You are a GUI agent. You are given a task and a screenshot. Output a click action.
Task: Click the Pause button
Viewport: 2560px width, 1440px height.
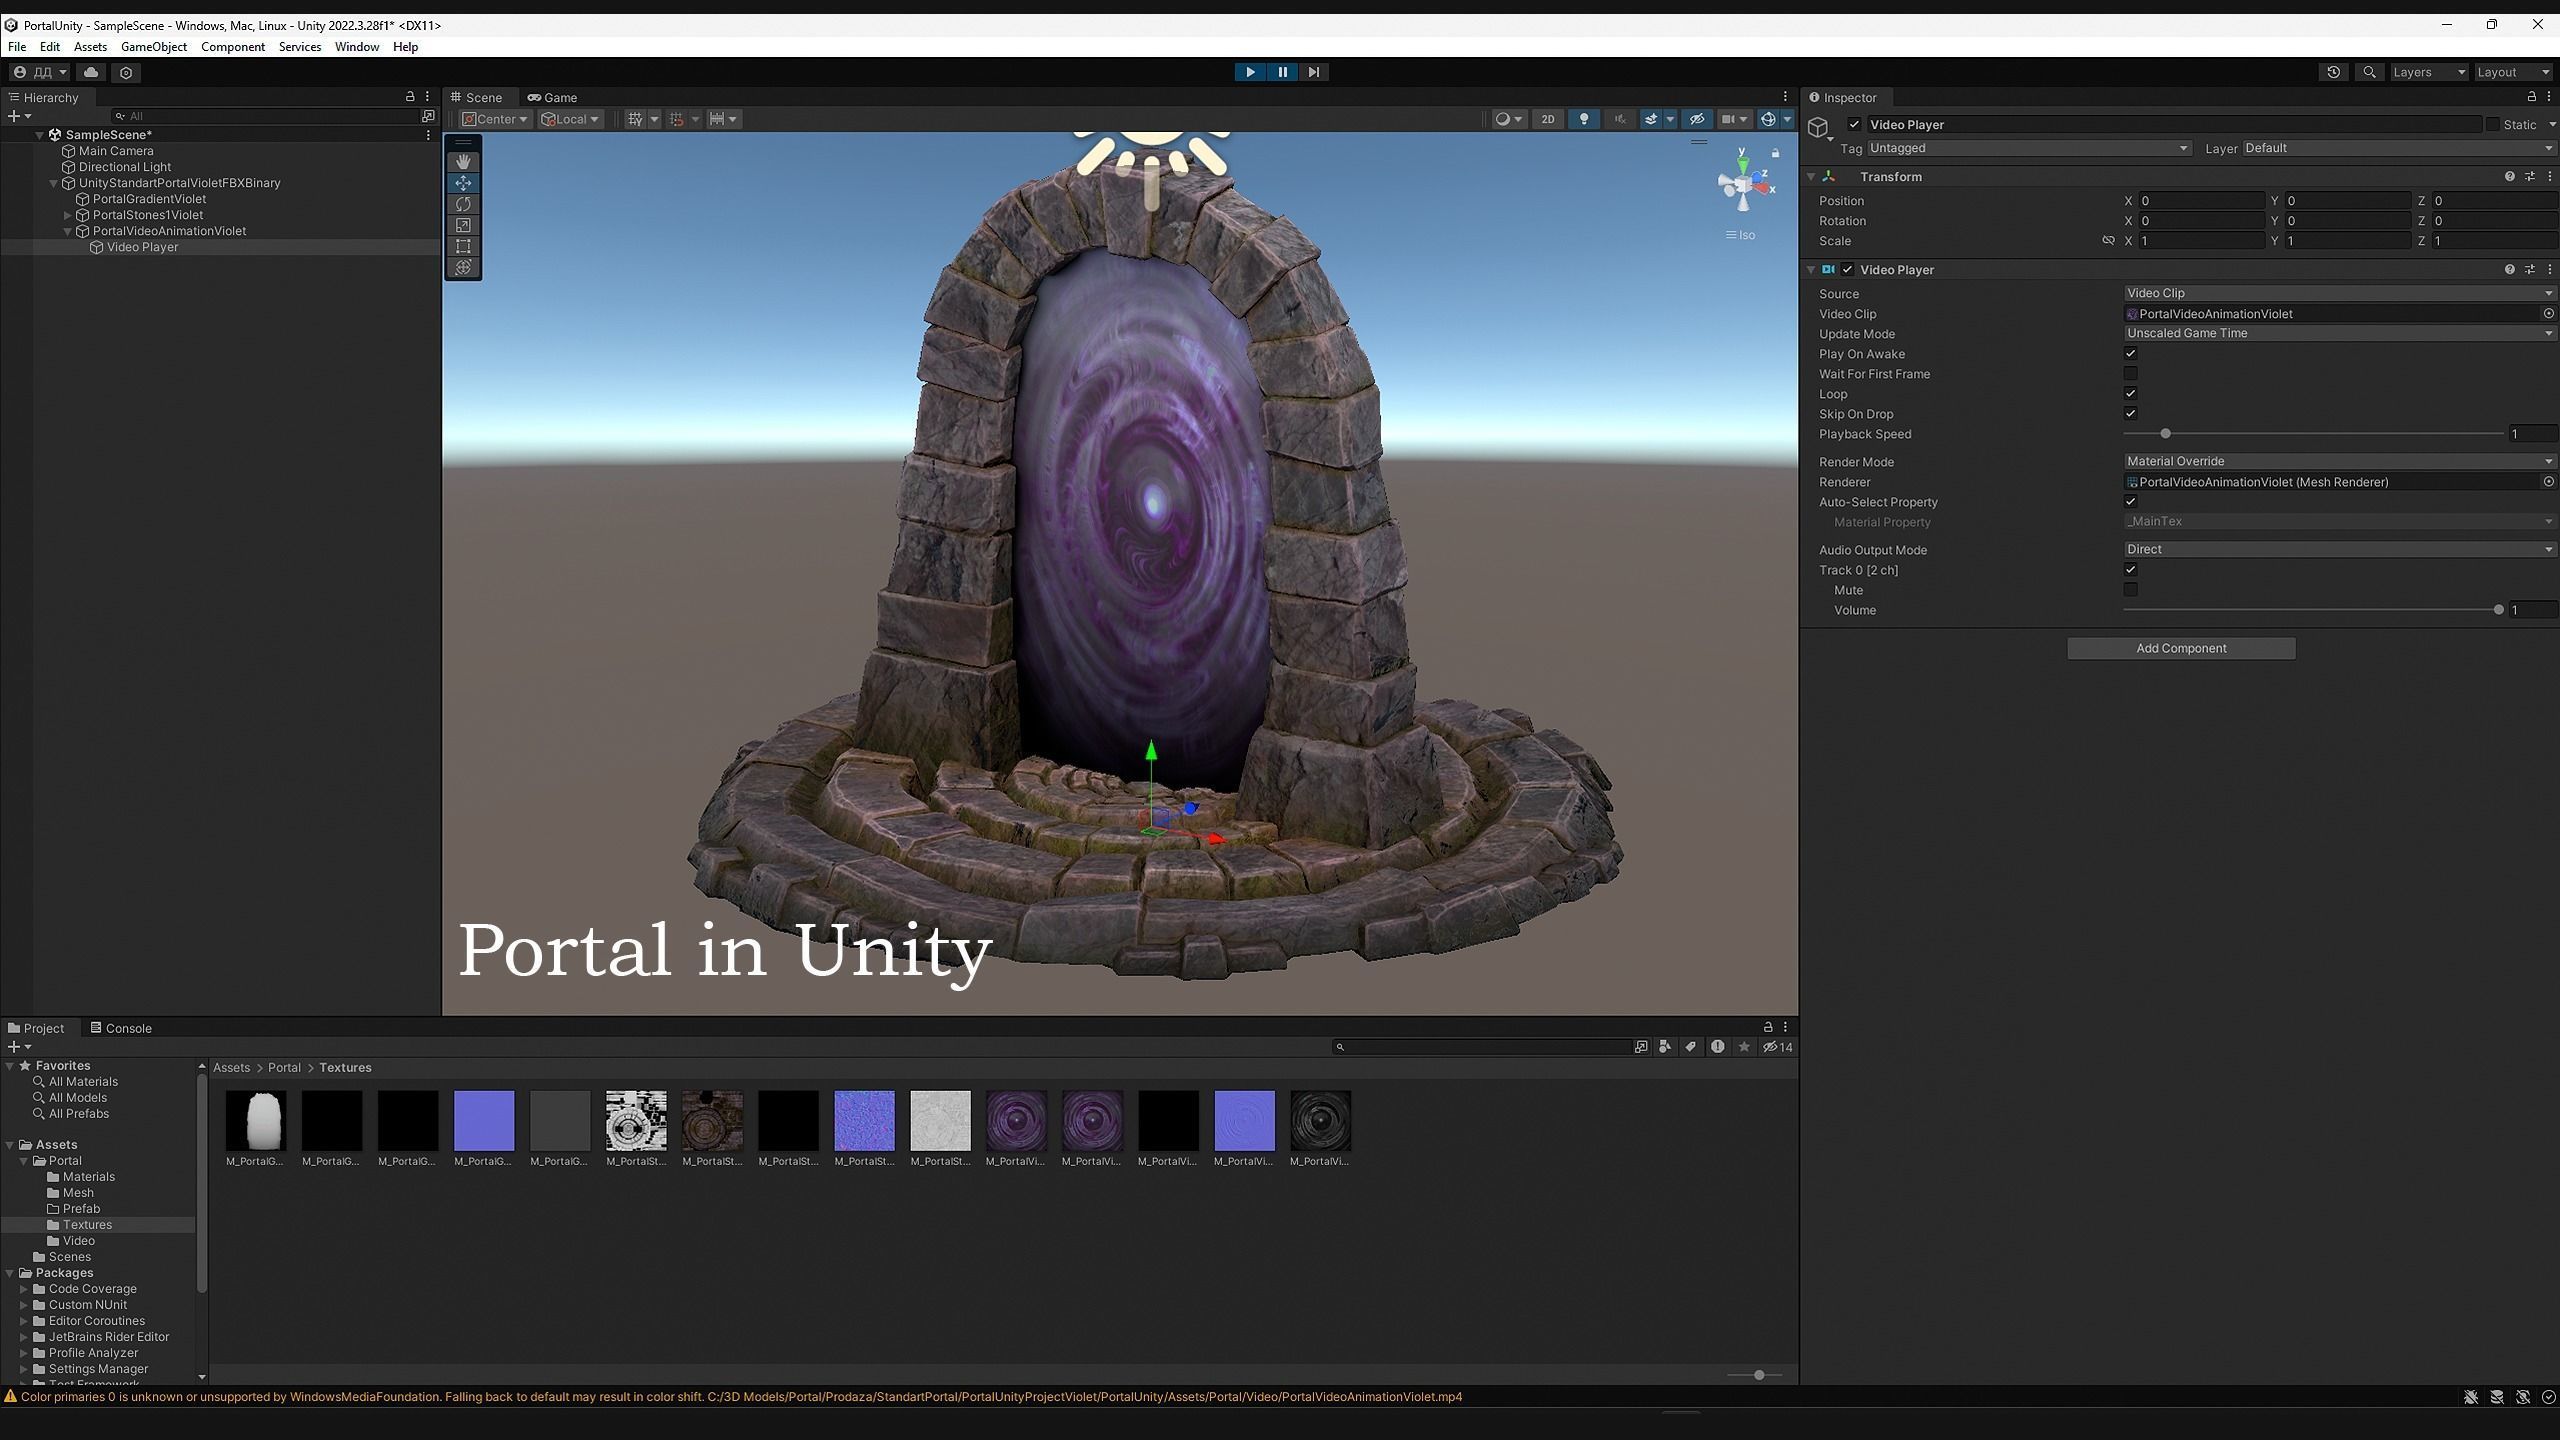pos(1282,72)
